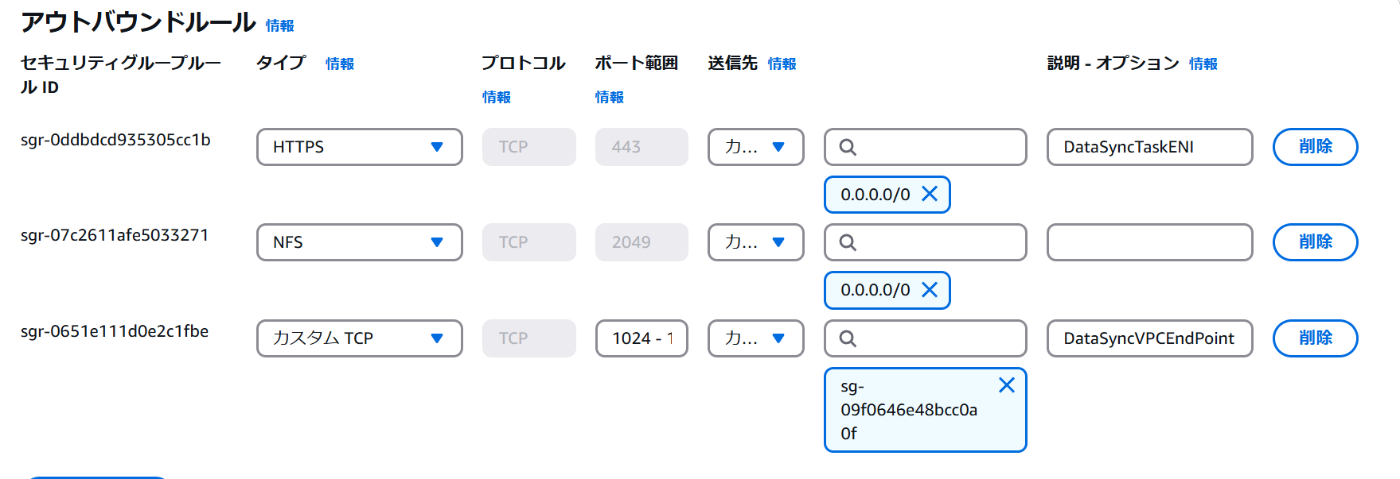Select rule ID sgr-0651e111d0e2c1fbe text
Image resolution: width=1400 pixels, height=479 pixels.
click(114, 330)
